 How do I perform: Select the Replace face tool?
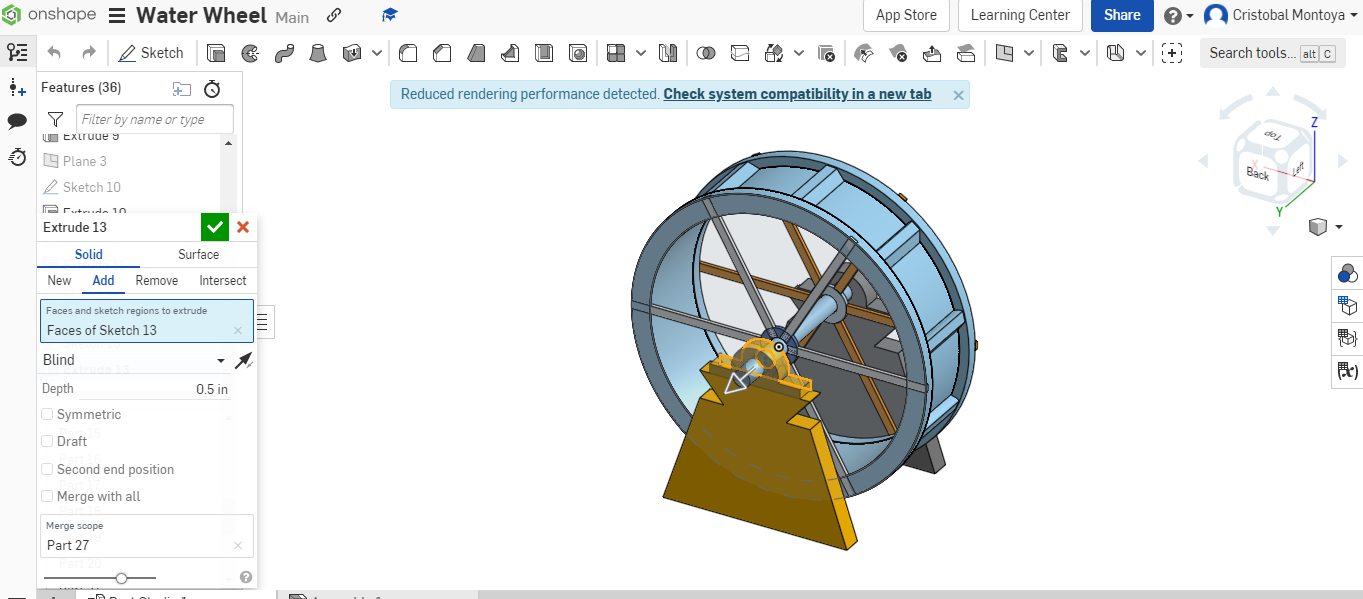(x=966, y=53)
